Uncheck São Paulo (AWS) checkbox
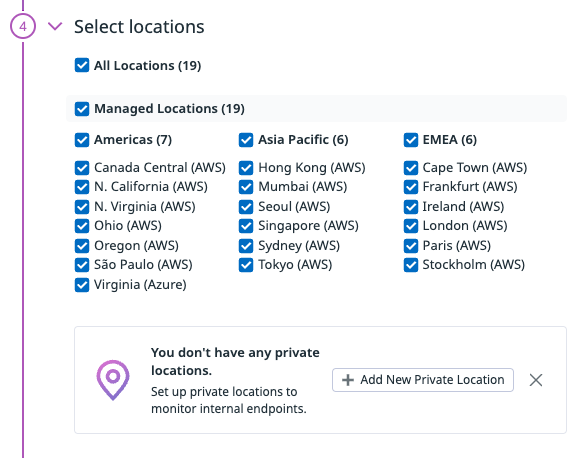The height and width of the screenshot is (458, 587). 82,265
